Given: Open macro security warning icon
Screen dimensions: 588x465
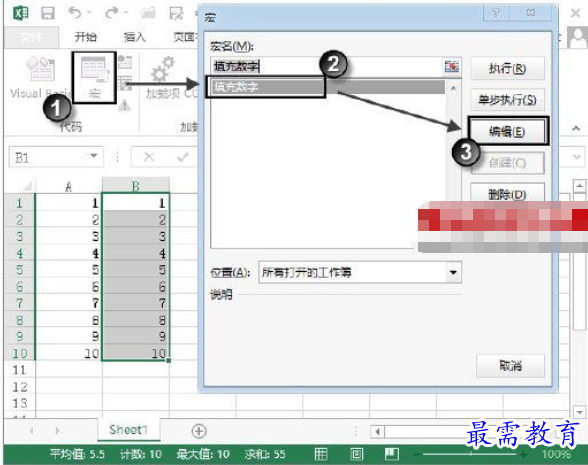Looking at the screenshot, I should [124, 105].
